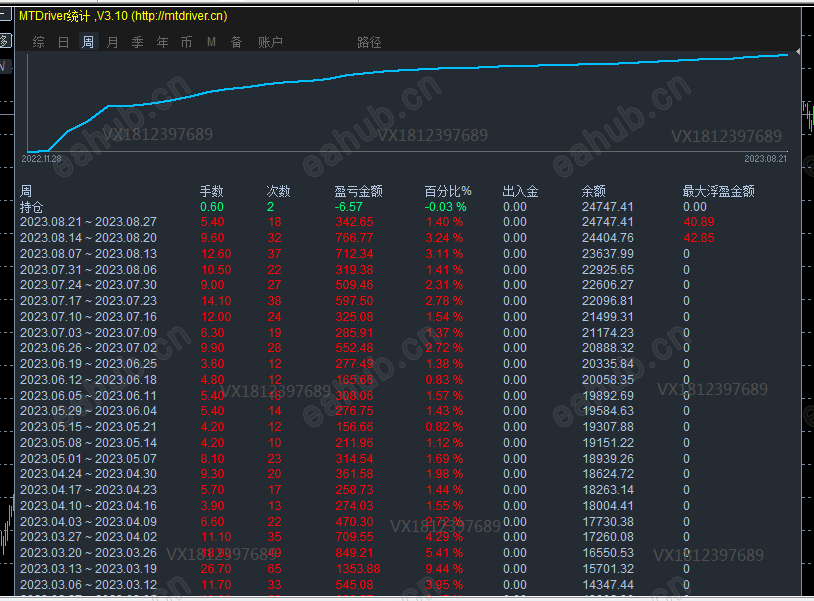
Task: Select the 盈亏金额 column header
Action: (358, 191)
